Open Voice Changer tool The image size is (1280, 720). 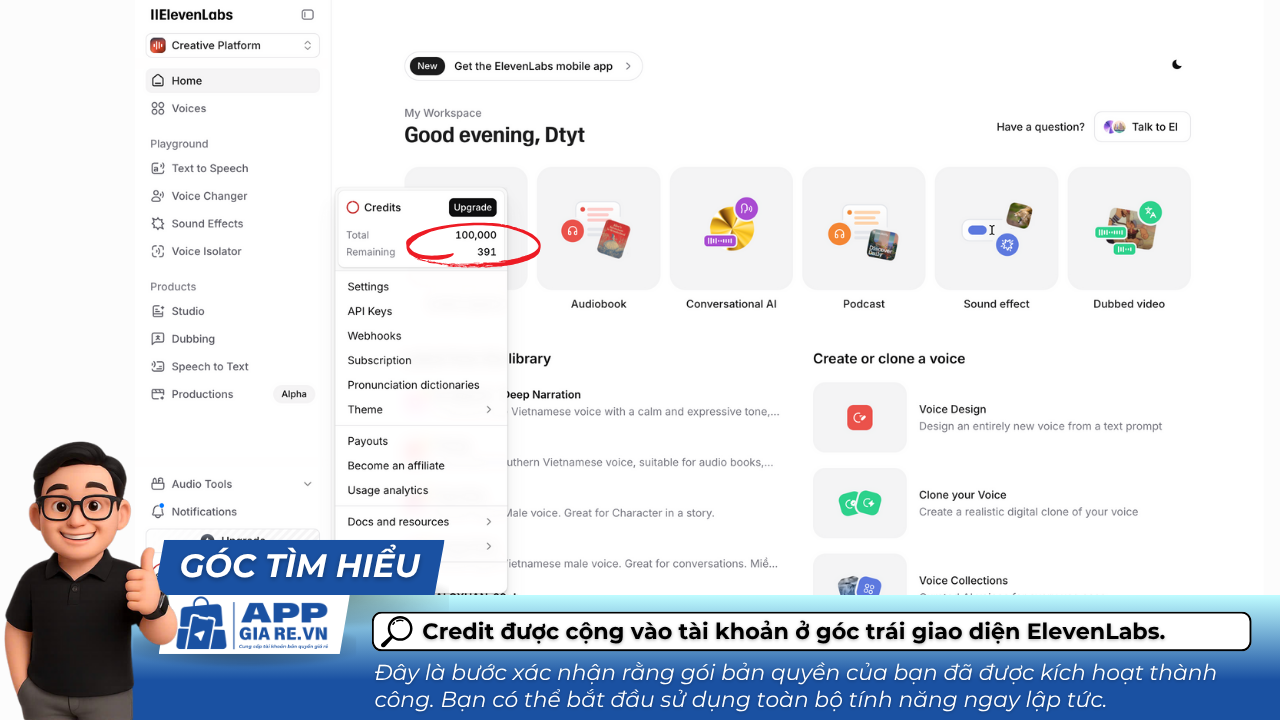click(232, 196)
